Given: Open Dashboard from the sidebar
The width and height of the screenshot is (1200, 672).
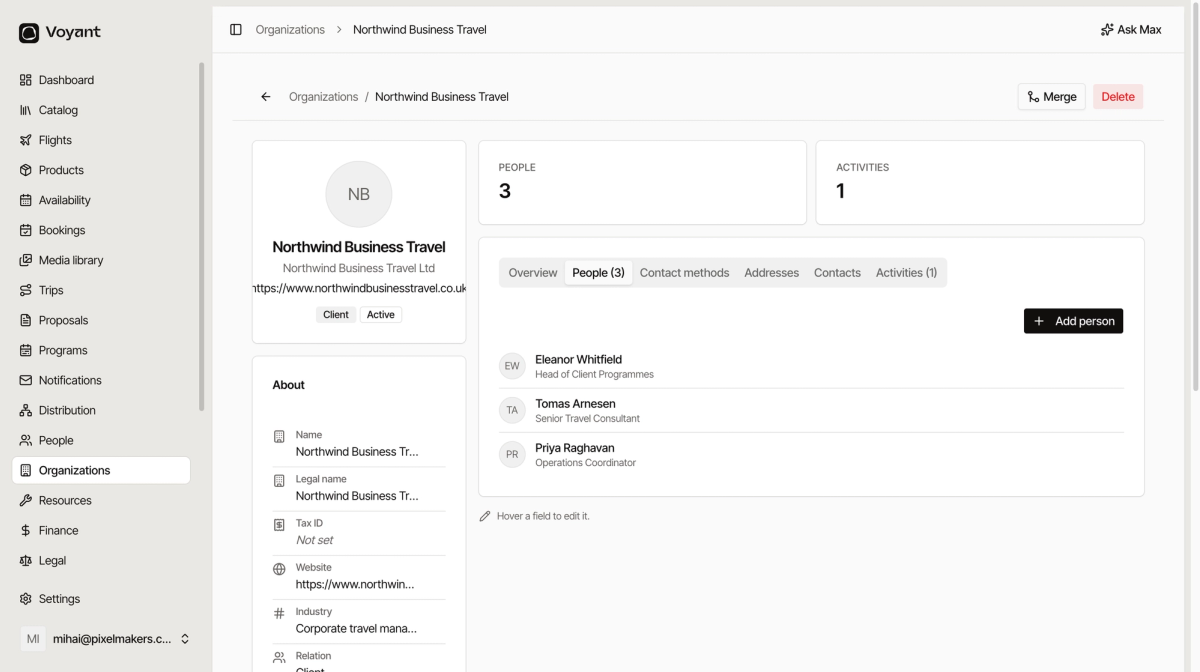Looking at the screenshot, I should click(x=101, y=80).
